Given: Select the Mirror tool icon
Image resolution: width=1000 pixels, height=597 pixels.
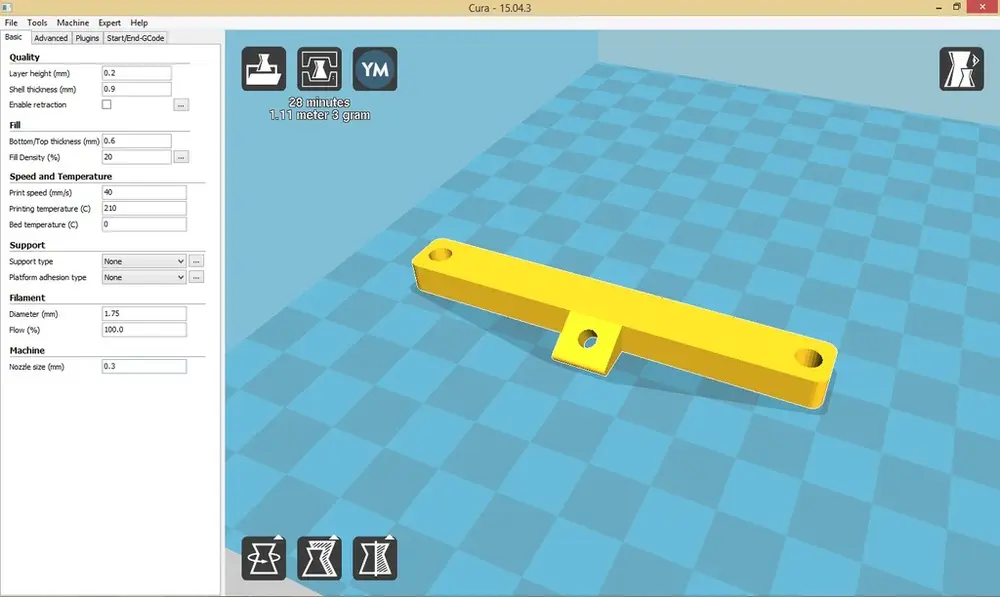Looking at the screenshot, I should (x=375, y=558).
